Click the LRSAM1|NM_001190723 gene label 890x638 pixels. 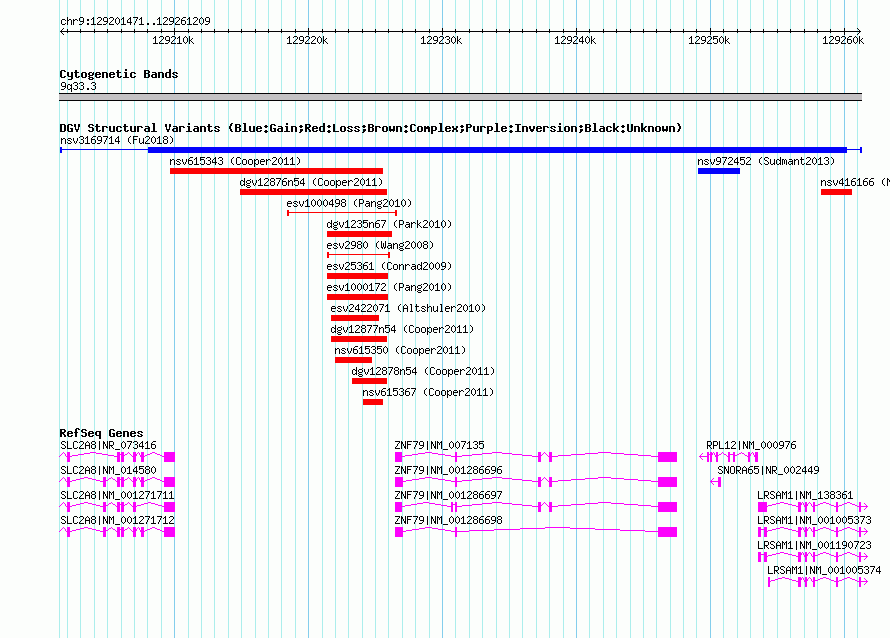pos(815,545)
